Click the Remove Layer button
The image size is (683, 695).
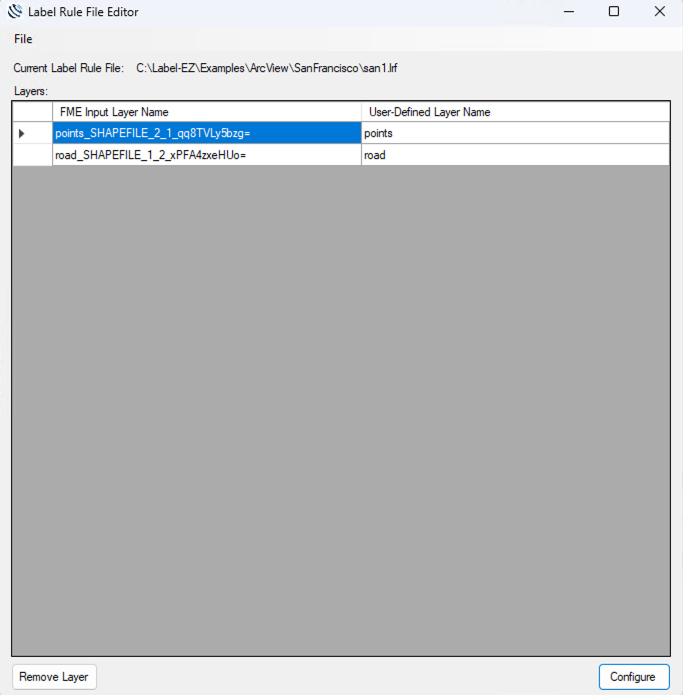54,677
